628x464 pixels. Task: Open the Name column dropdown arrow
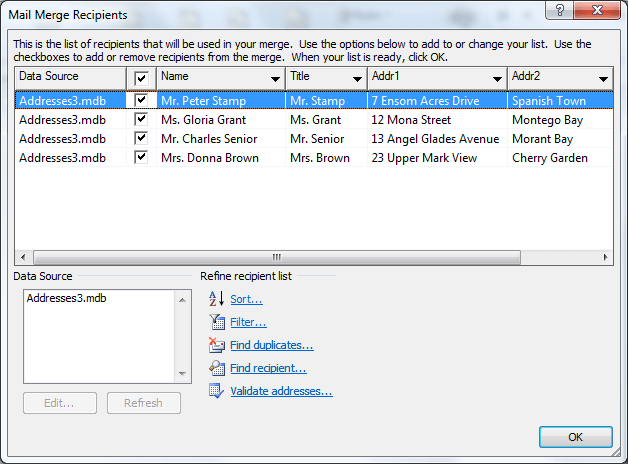coord(275,79)
